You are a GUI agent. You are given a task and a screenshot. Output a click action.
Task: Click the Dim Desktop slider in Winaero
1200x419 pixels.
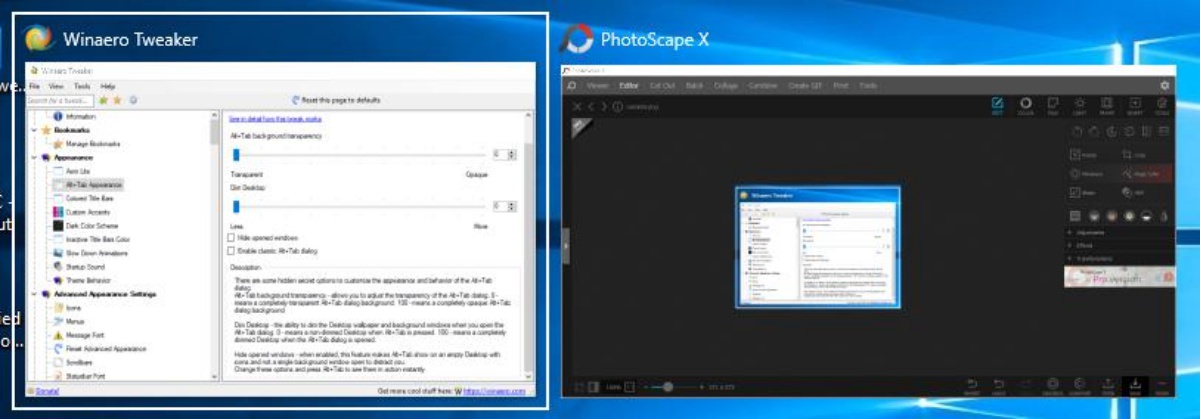click(359, 206)
